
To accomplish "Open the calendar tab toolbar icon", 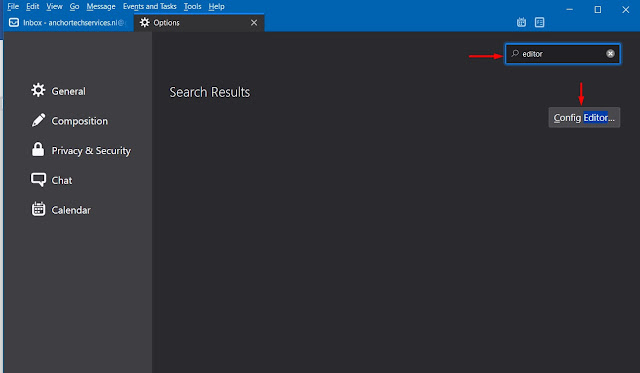I will pyautogui.click(x=521, y=22).
